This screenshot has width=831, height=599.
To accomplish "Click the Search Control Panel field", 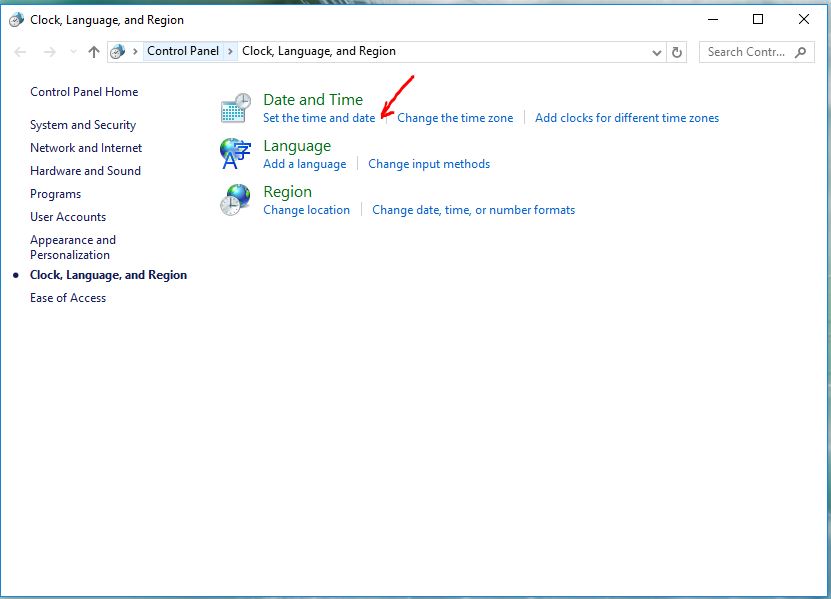I will point(745,52).
